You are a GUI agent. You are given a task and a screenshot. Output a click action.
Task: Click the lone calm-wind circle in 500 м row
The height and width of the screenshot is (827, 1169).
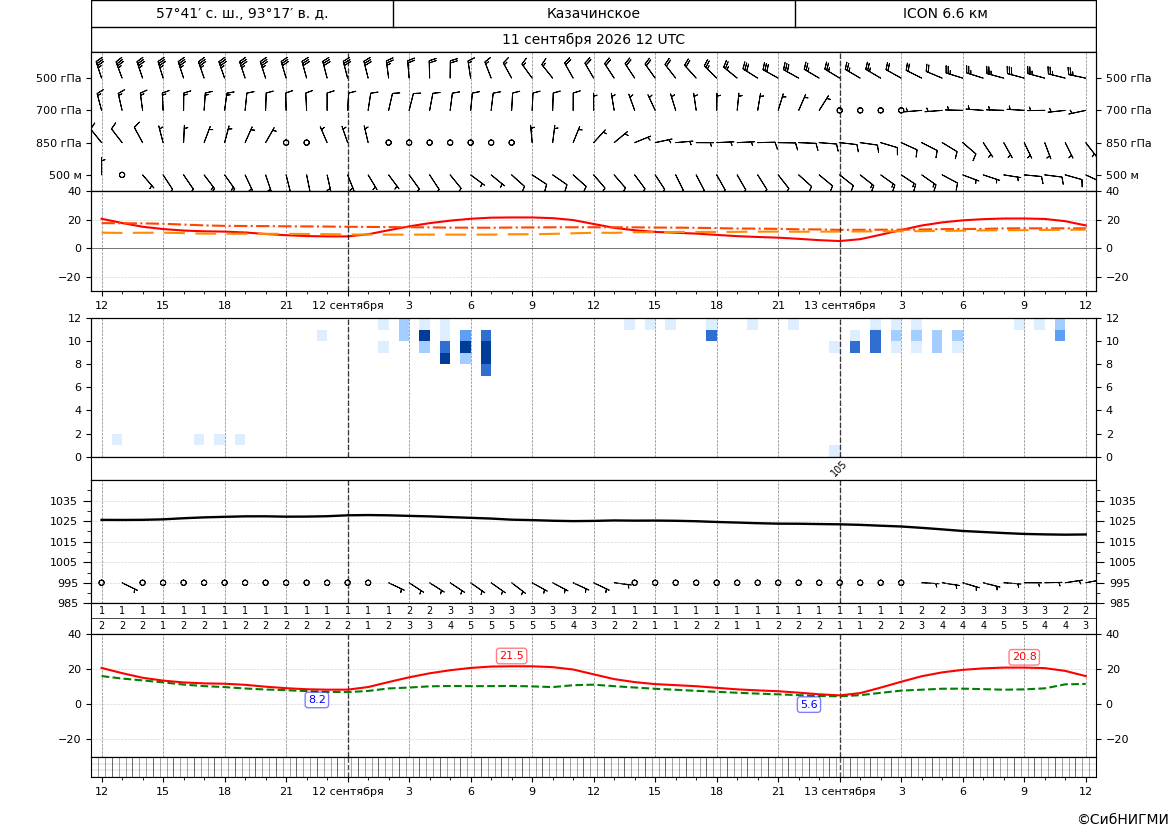(x=122, y=175)
